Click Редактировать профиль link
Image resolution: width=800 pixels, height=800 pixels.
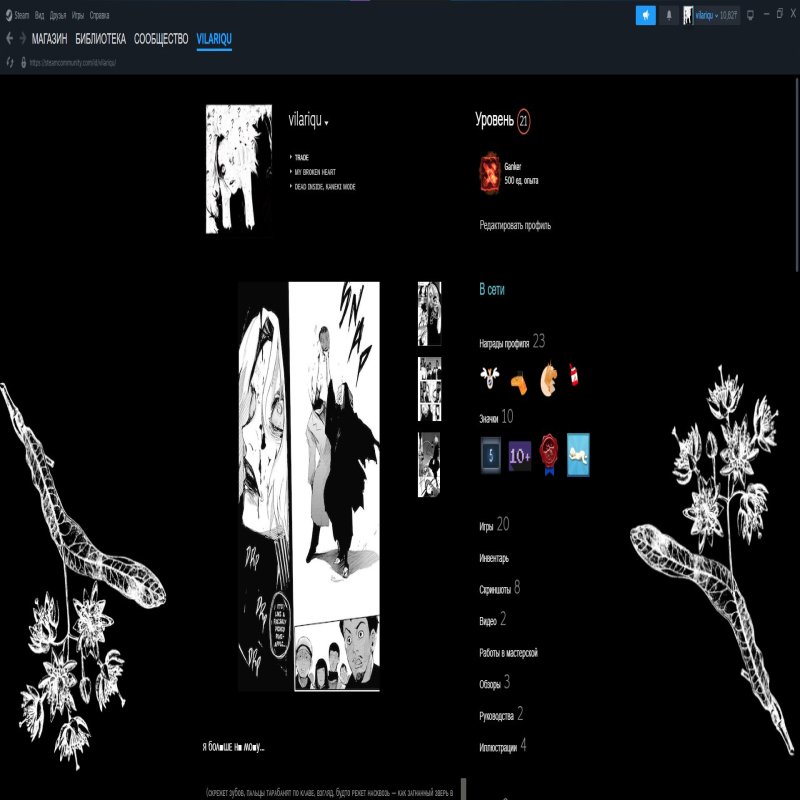point(515,226)
